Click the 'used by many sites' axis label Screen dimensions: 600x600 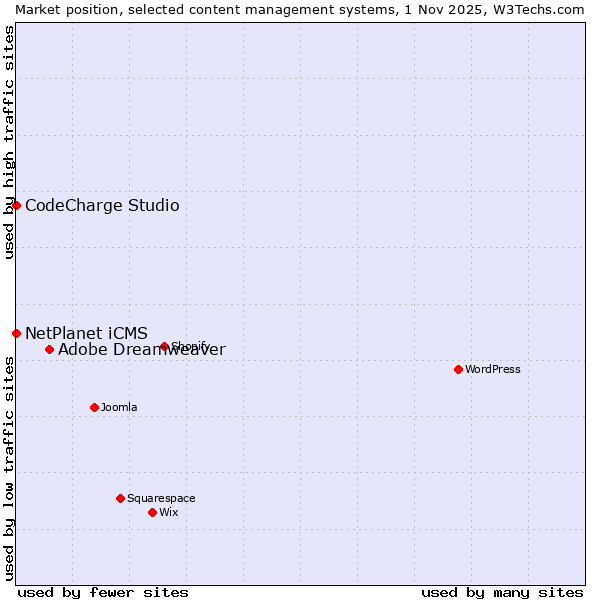point(502,592)
